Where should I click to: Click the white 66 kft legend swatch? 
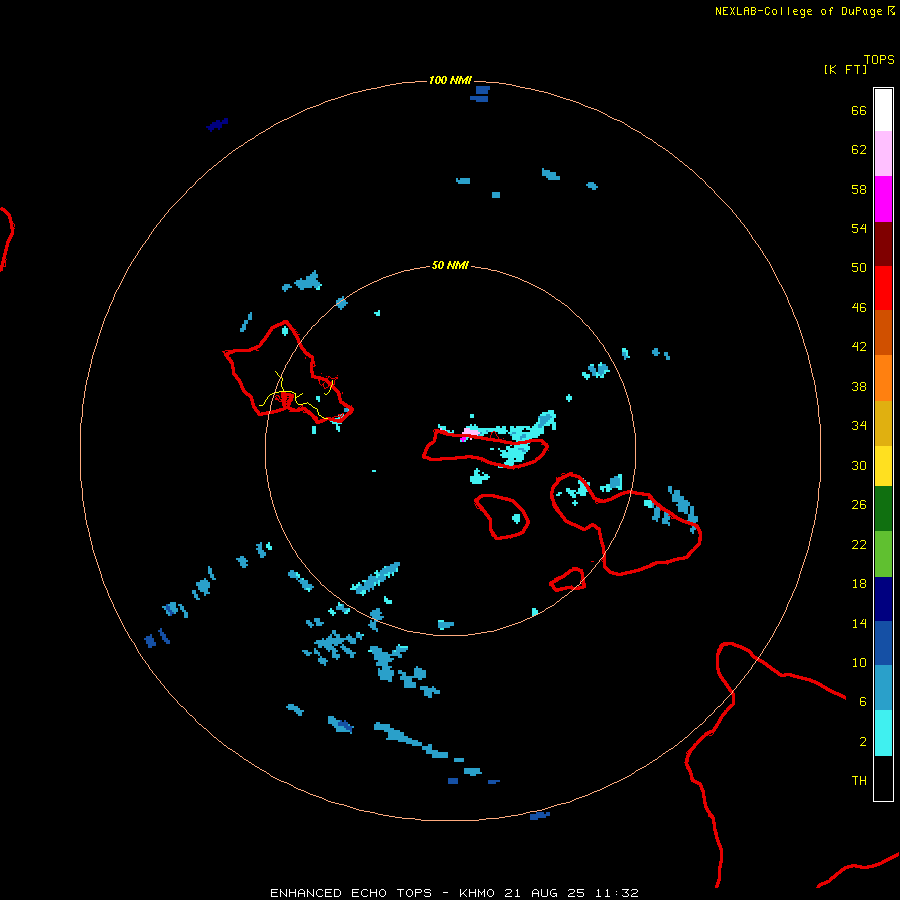pos(883,110)
